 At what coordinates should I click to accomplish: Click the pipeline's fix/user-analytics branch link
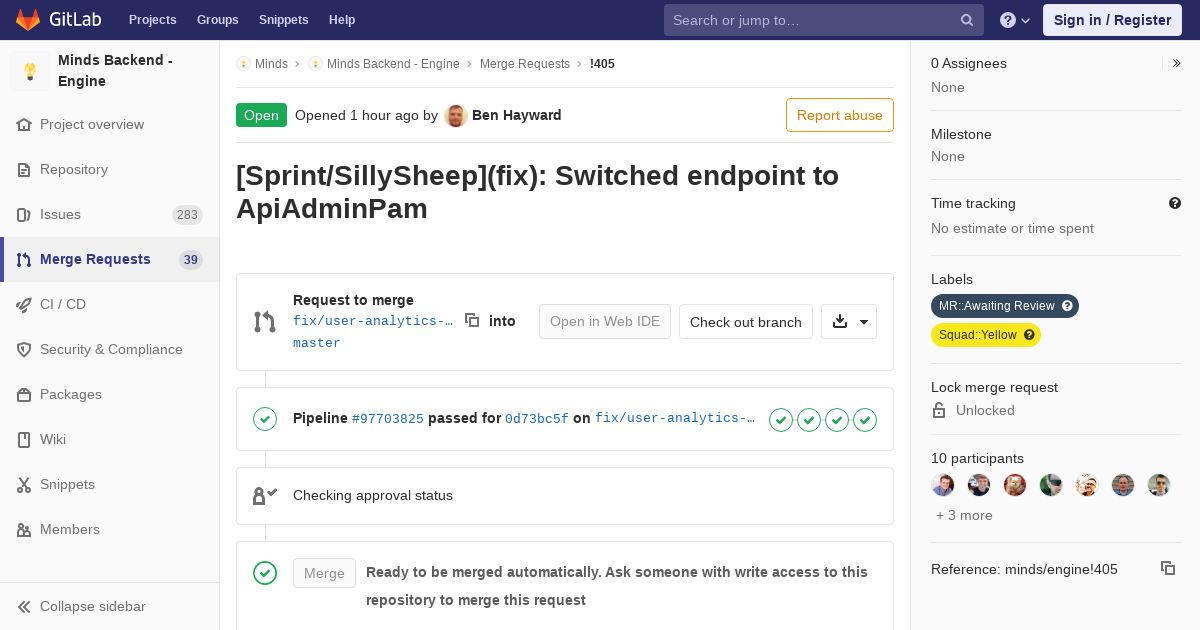[675, 419]
